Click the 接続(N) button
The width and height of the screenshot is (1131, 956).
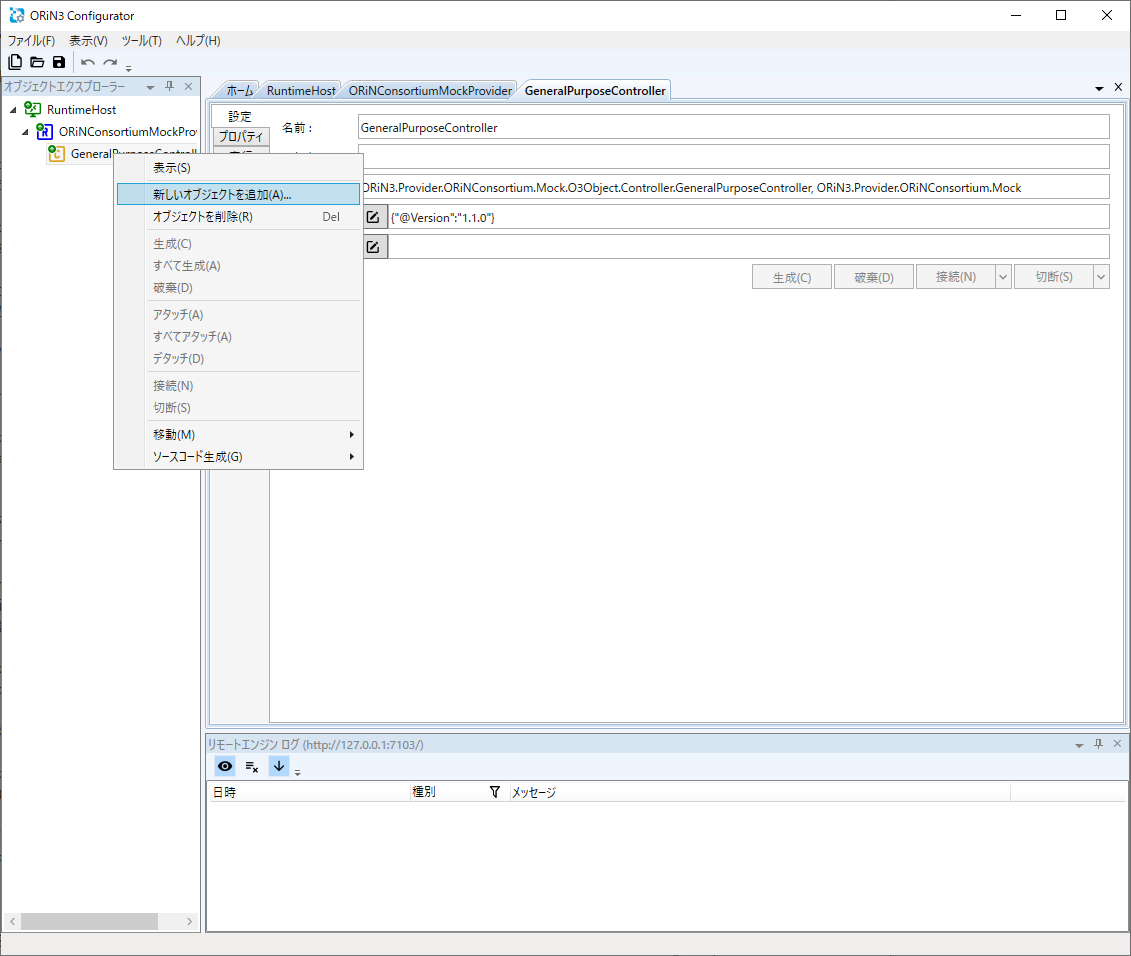pos(956,277)
